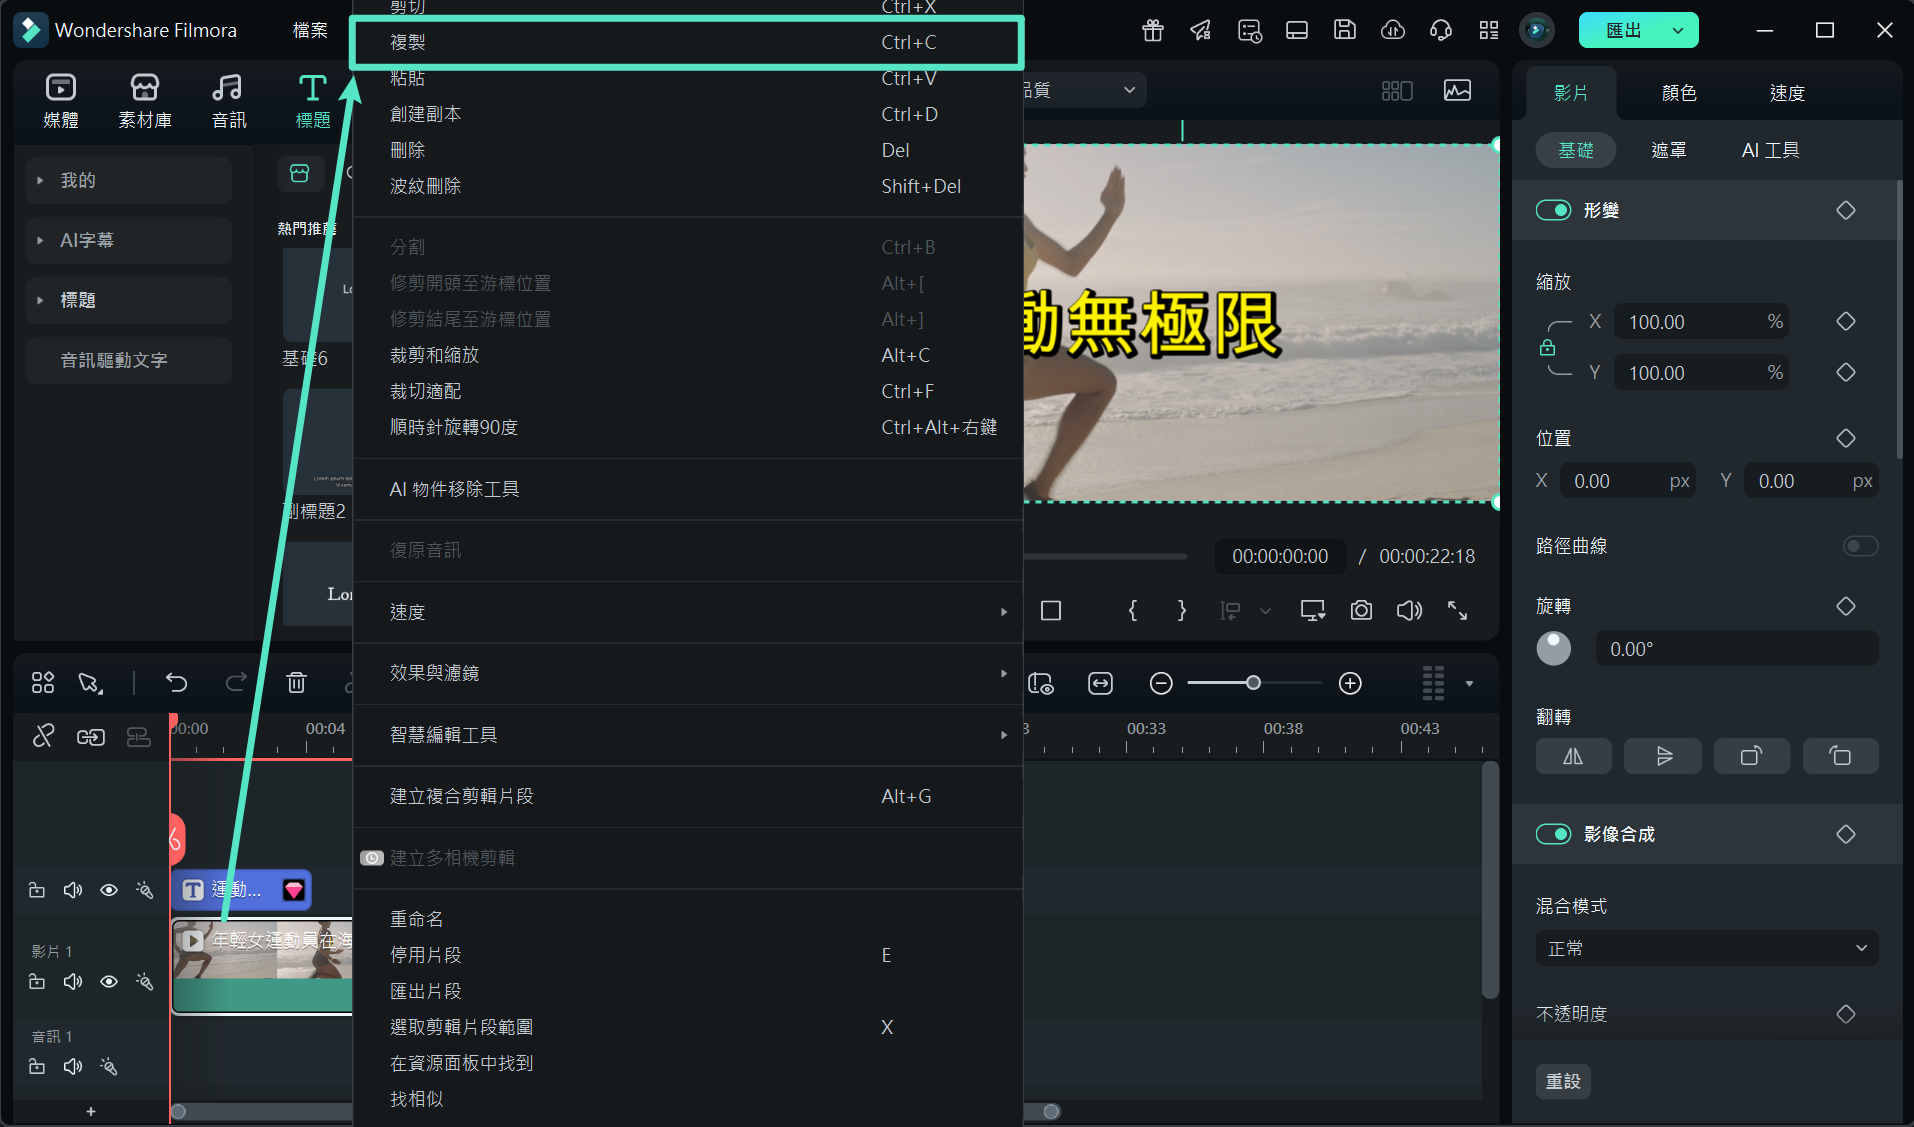
Task: Mute the 音訊 1 track speaker
Action: [x=73, y=1066]
